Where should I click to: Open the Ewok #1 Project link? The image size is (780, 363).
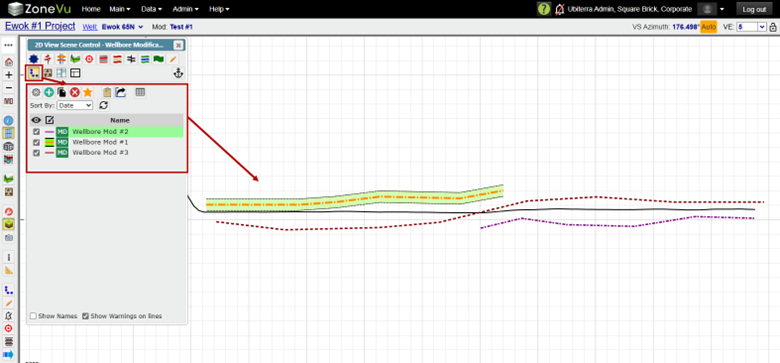[40, 26]
